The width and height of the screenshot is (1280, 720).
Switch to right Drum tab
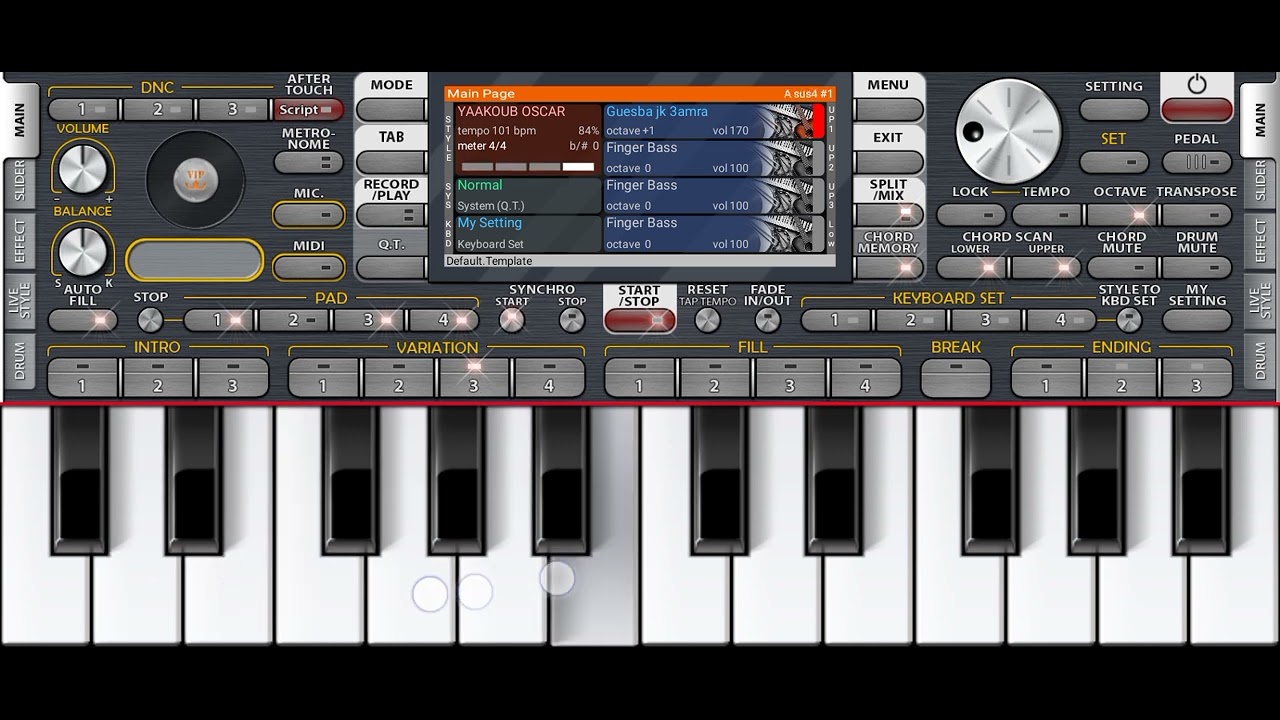tap(1260, 362)
